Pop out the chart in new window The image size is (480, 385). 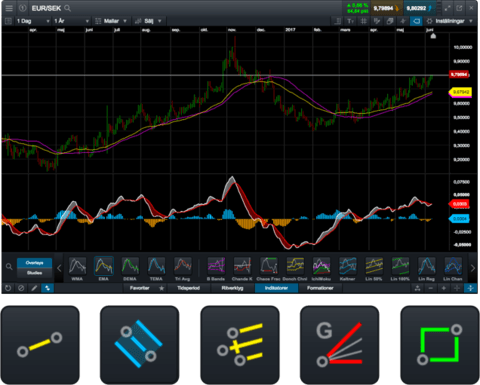(x=459, y=8)
